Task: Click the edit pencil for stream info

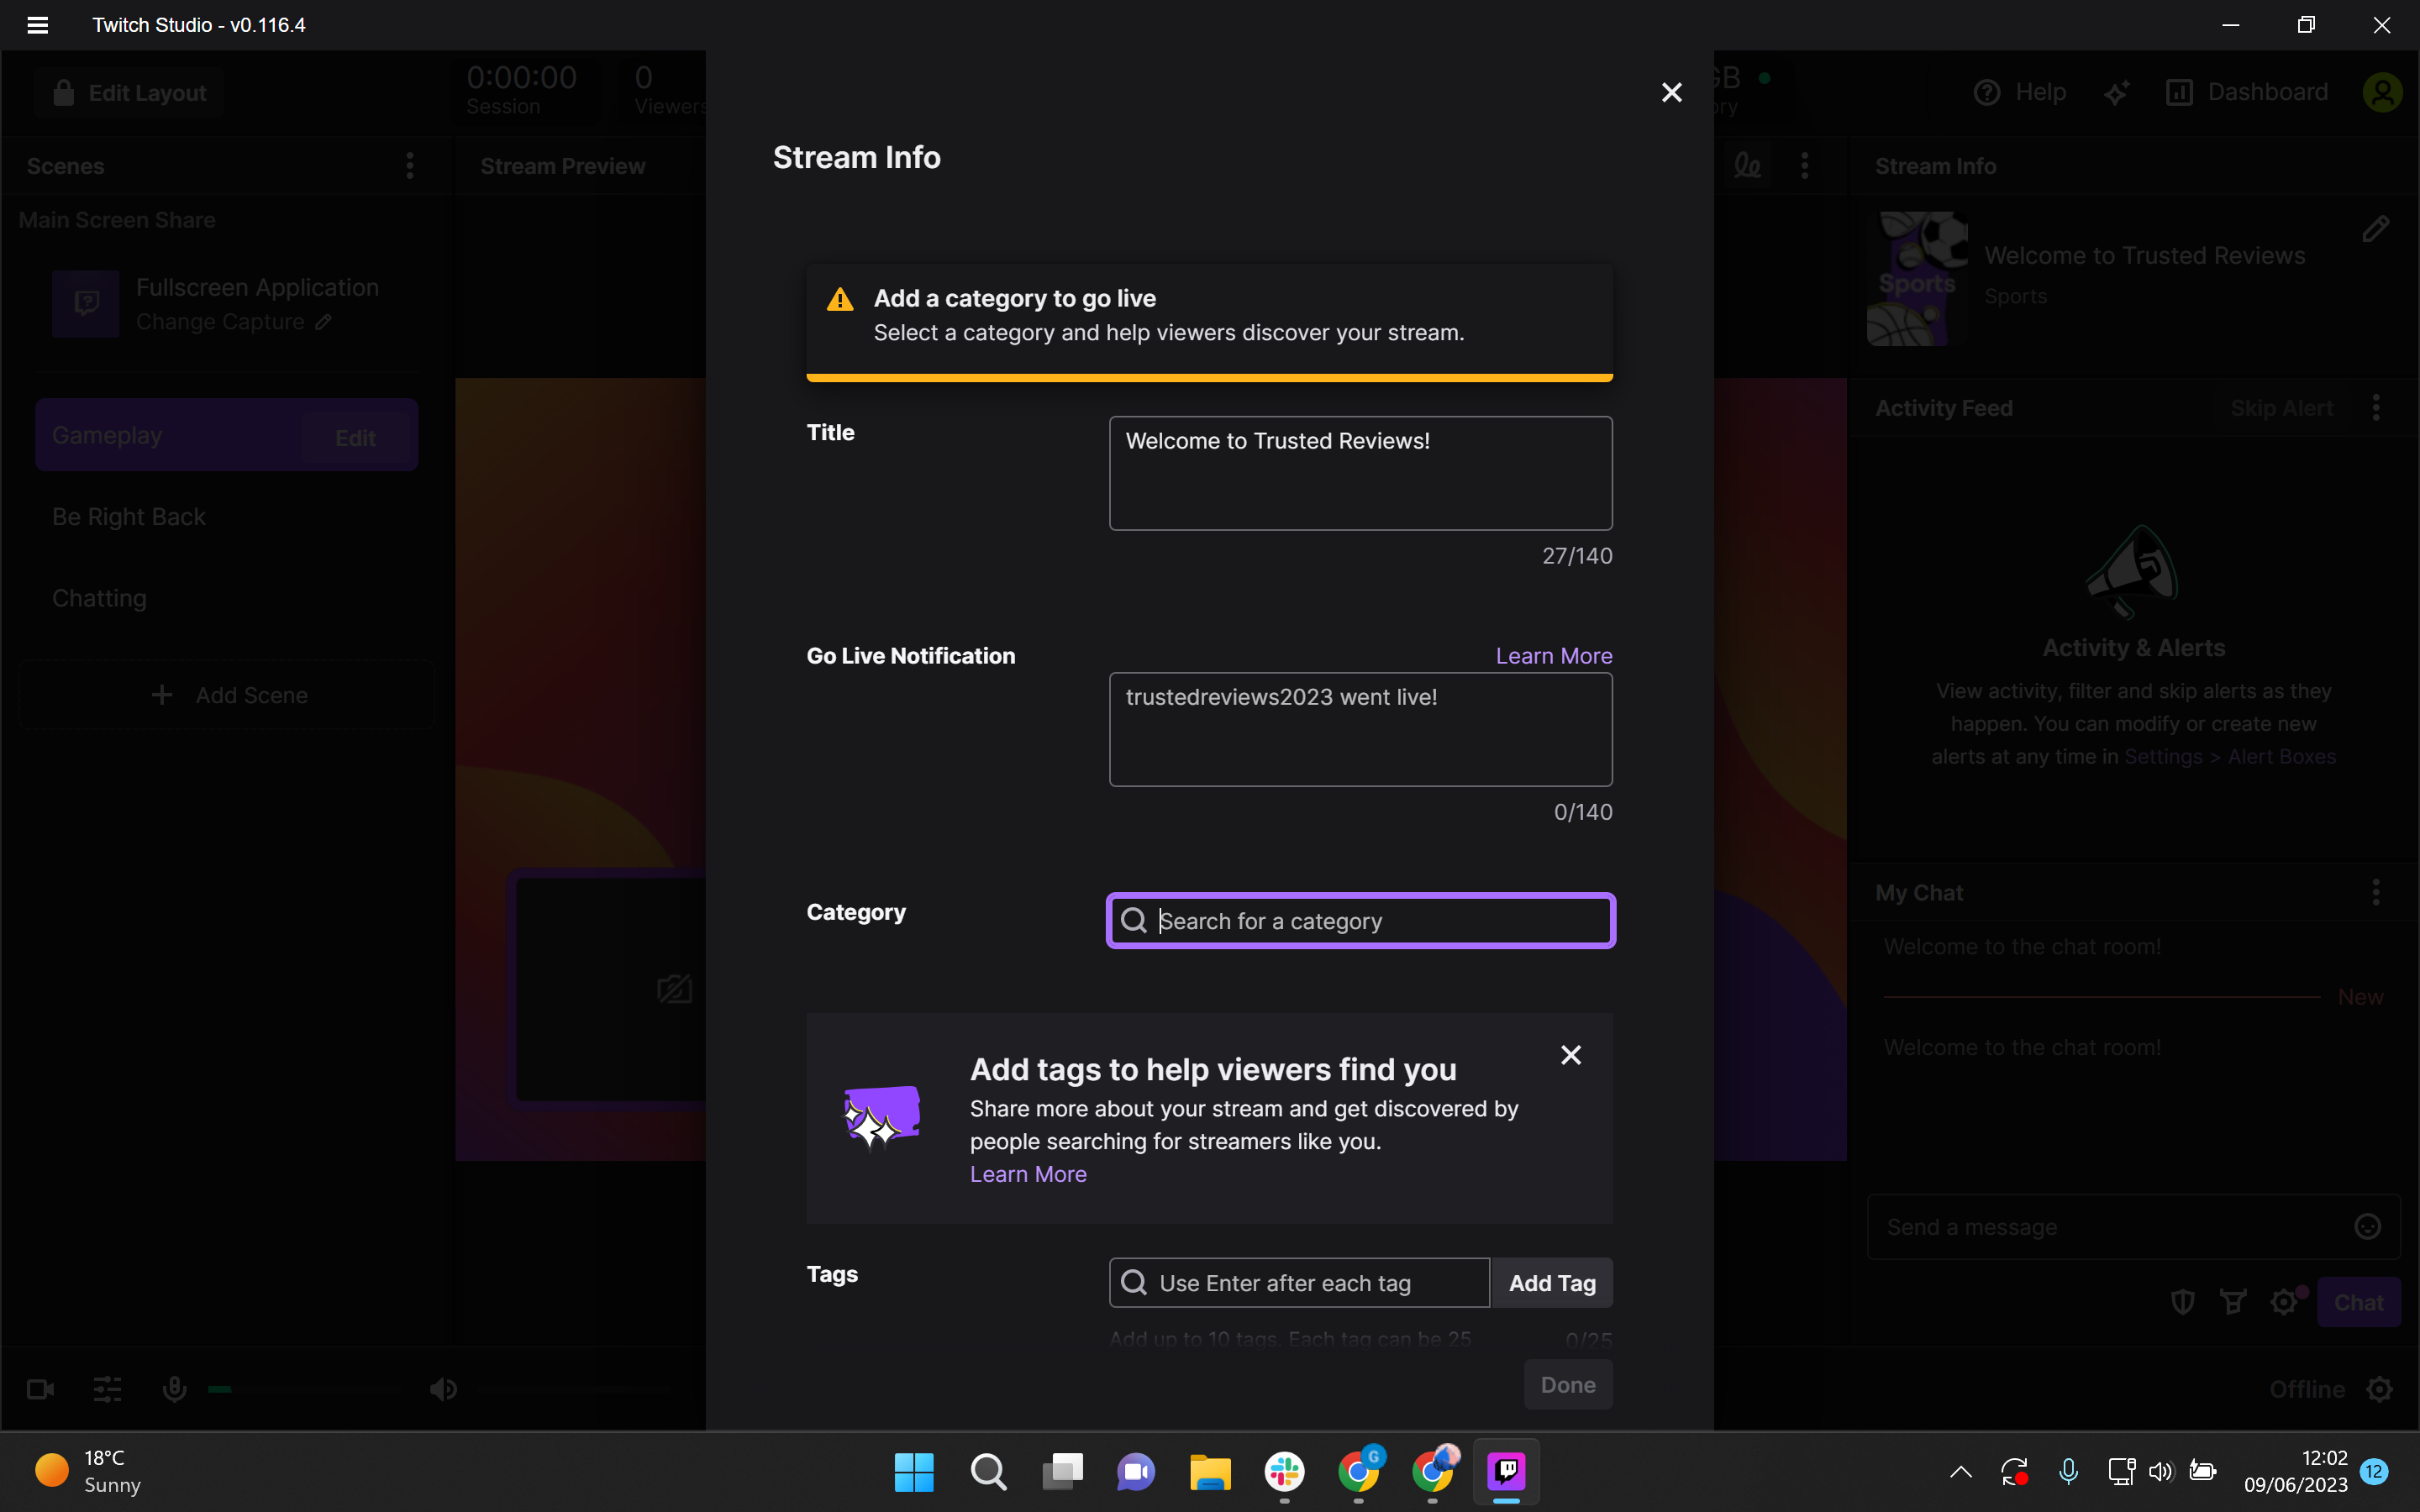Action: pos(2376,229)
